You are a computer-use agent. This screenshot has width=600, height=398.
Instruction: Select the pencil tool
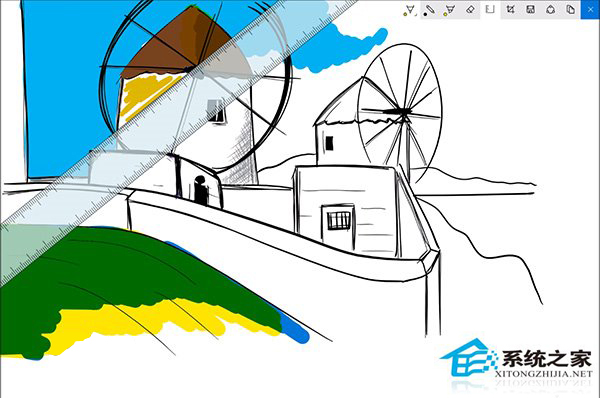click(430, 10)
